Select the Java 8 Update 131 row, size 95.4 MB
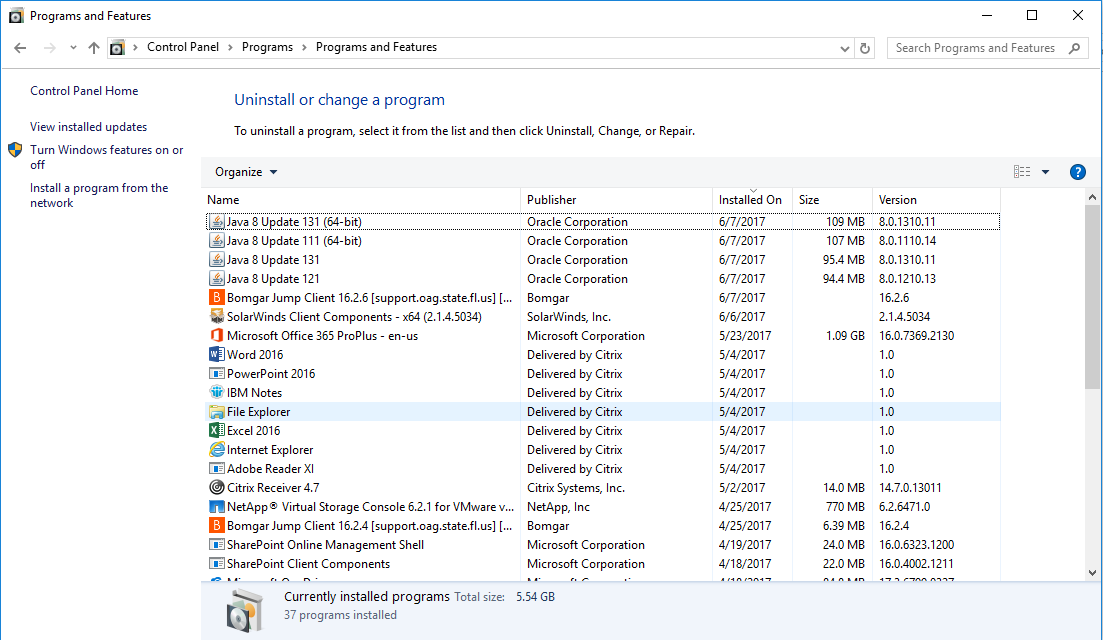 click(x=603, y=260)
